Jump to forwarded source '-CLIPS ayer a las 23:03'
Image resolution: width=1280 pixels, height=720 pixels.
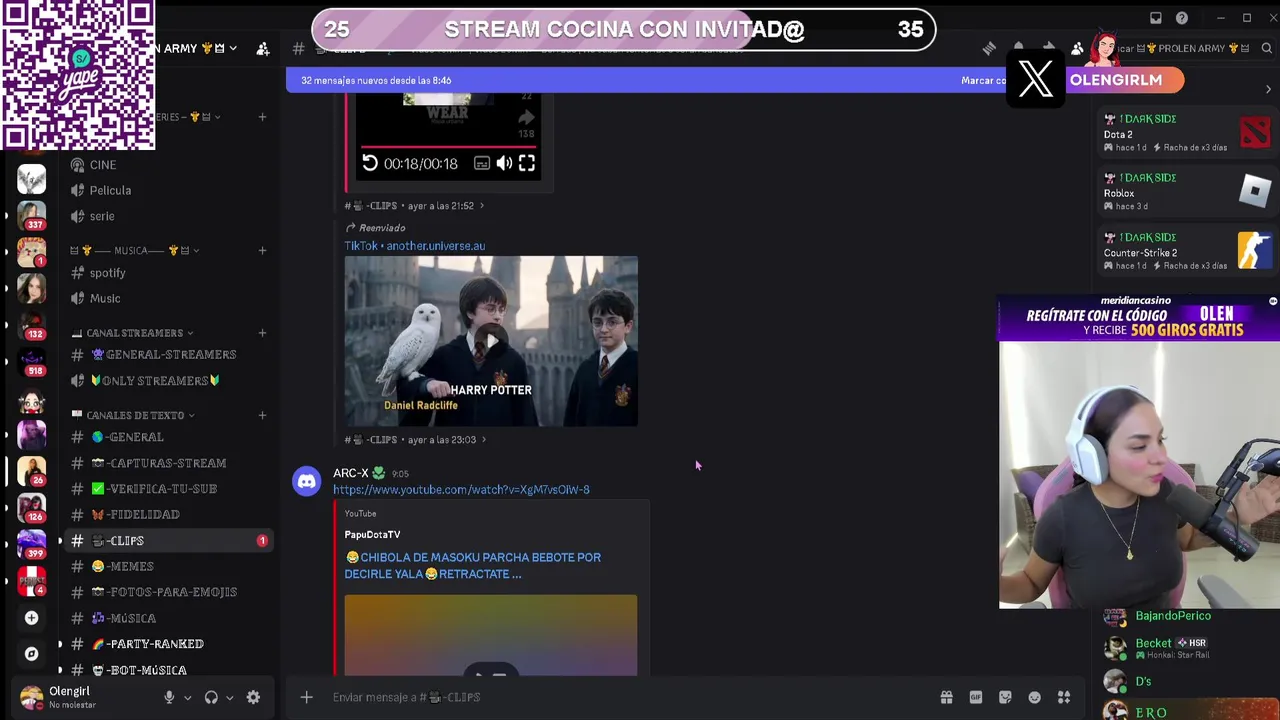pos(415,440)
